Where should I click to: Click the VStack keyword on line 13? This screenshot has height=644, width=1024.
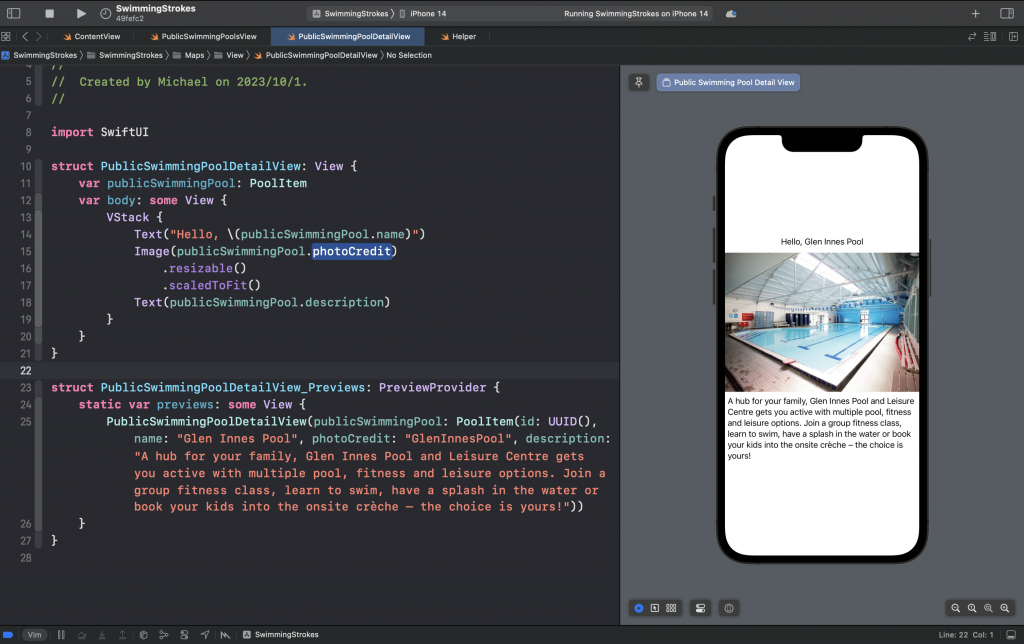click(128, 217)
